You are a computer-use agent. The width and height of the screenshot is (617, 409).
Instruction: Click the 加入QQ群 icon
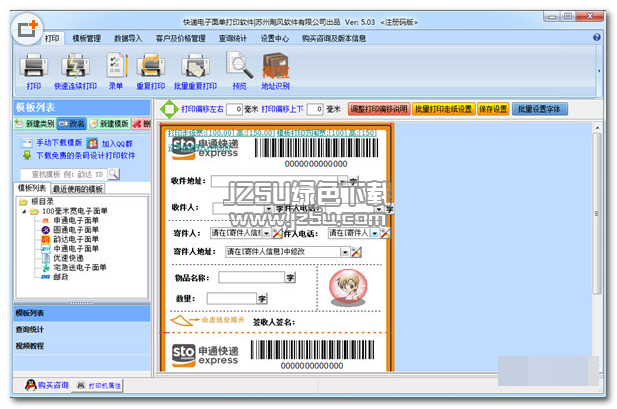(92, 143)
